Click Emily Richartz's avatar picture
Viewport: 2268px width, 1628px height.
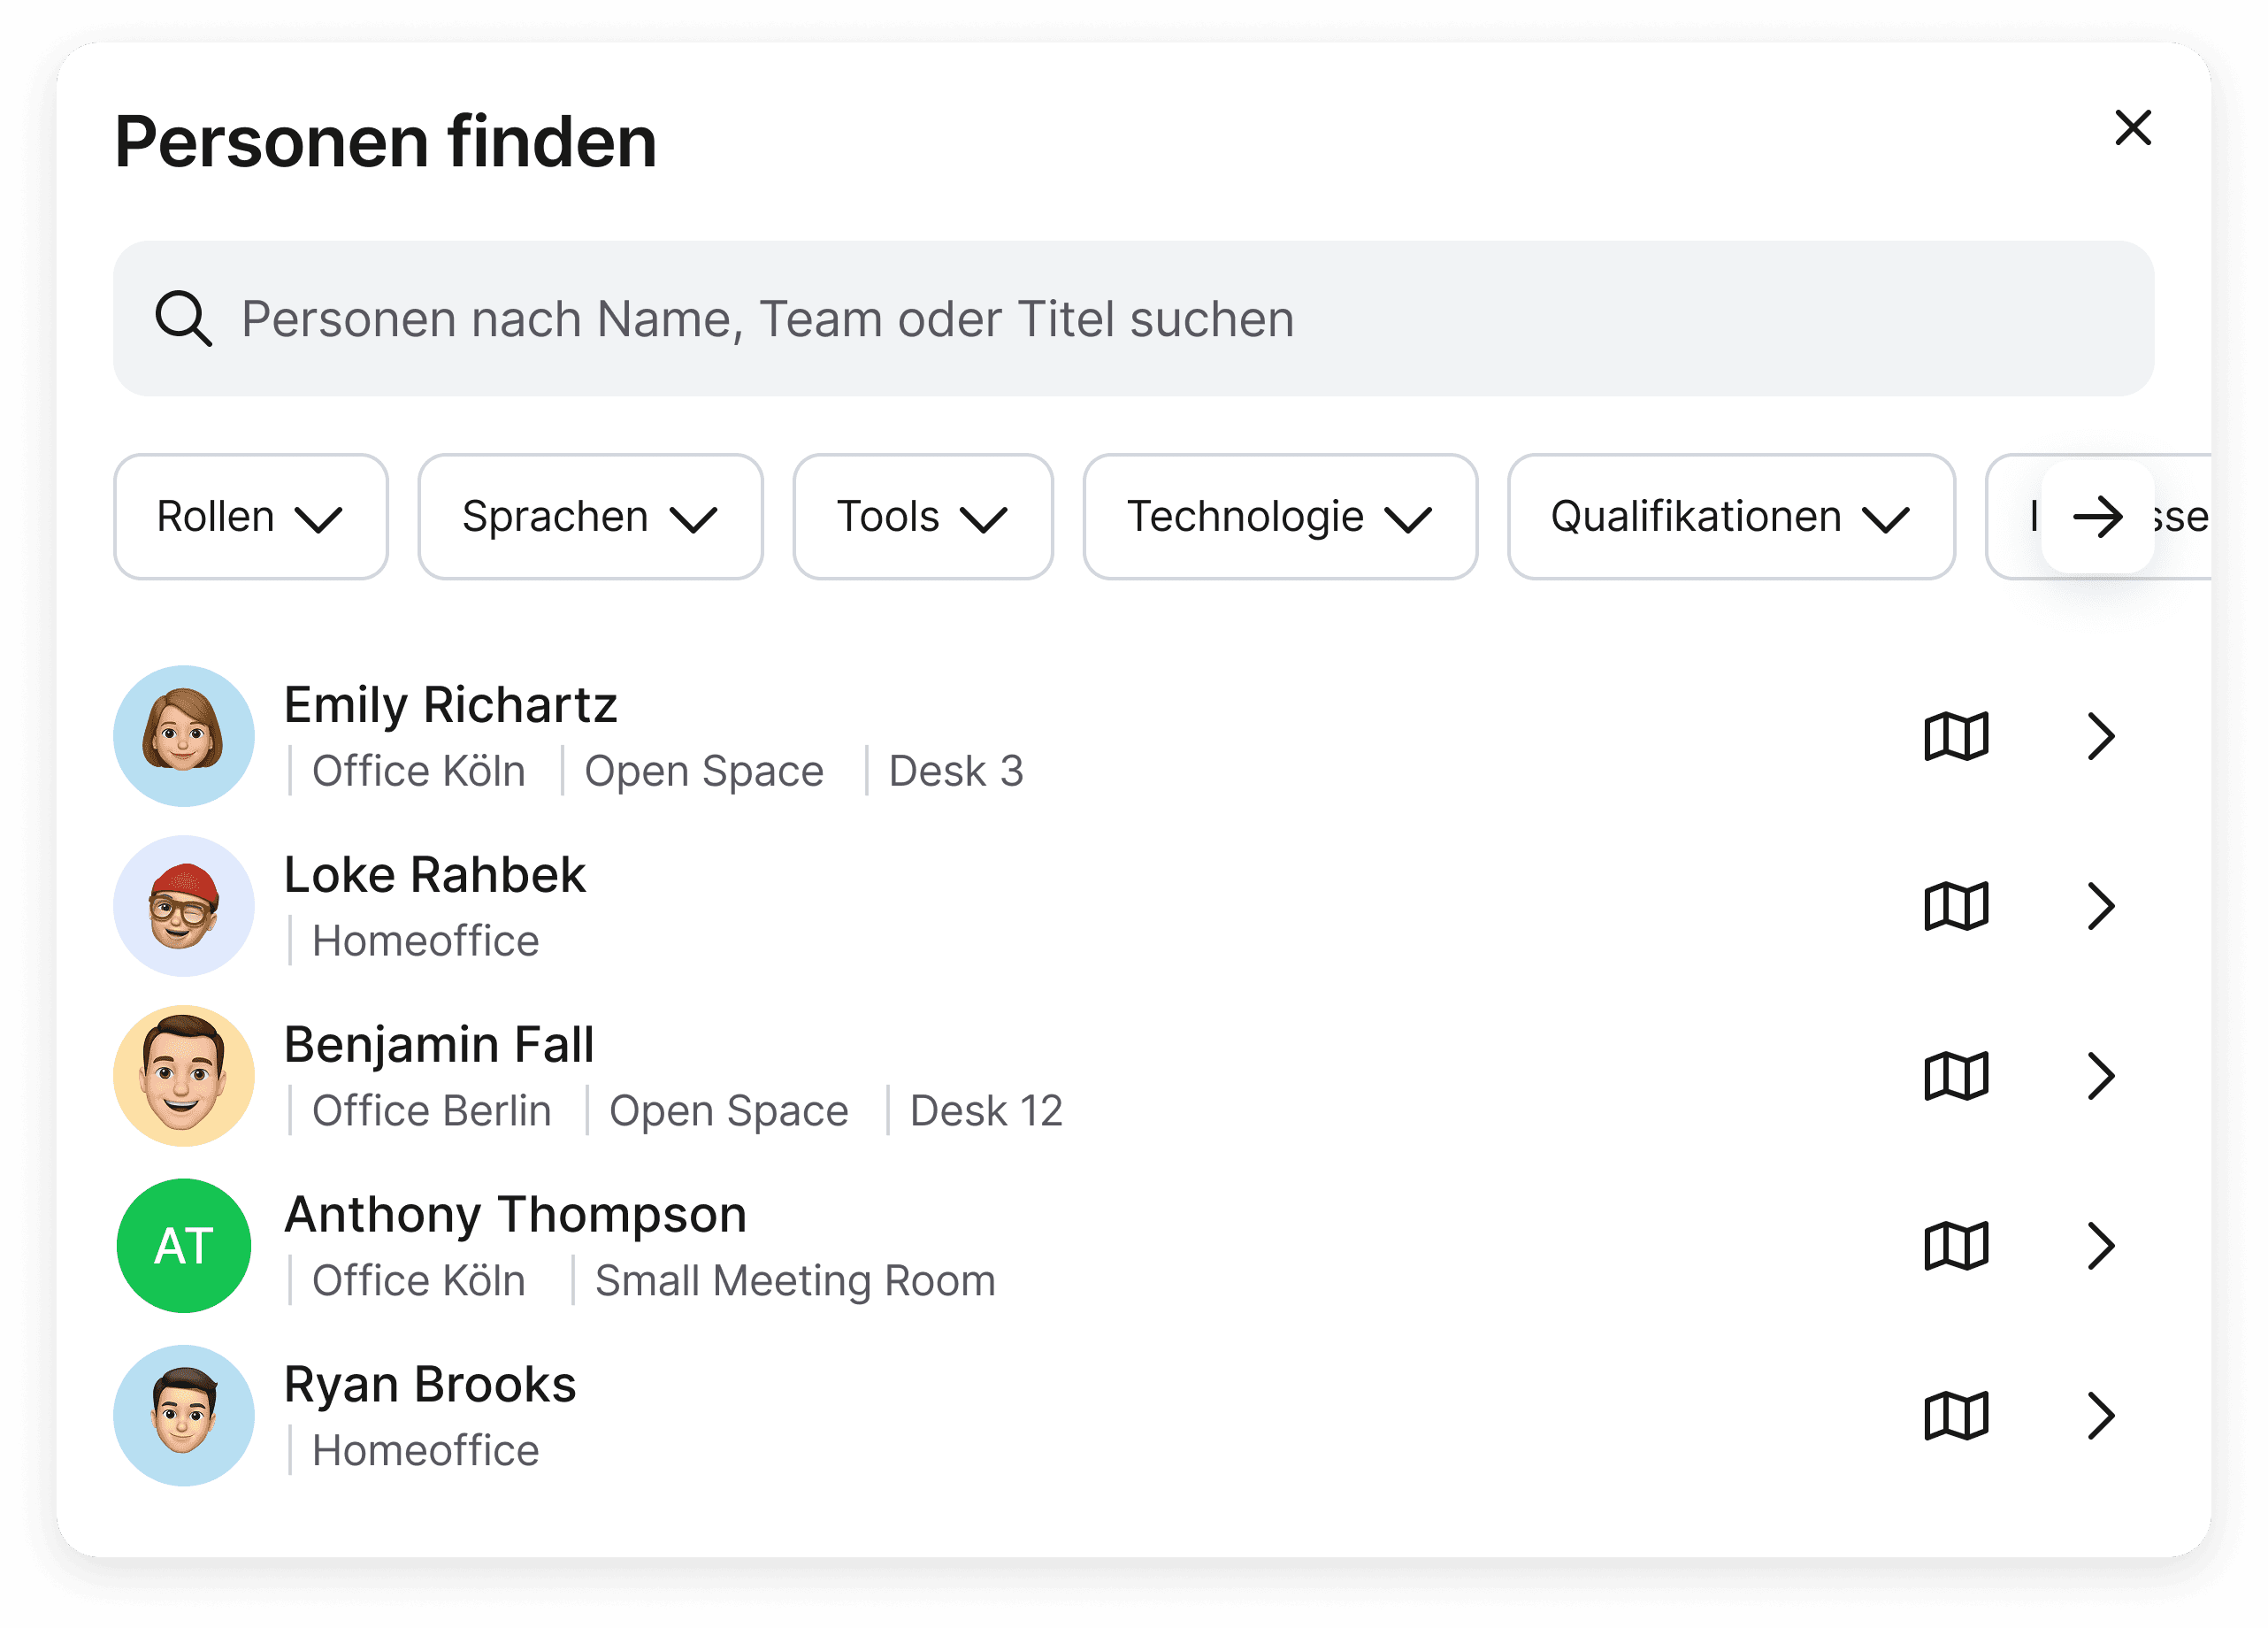coord(184,735)
